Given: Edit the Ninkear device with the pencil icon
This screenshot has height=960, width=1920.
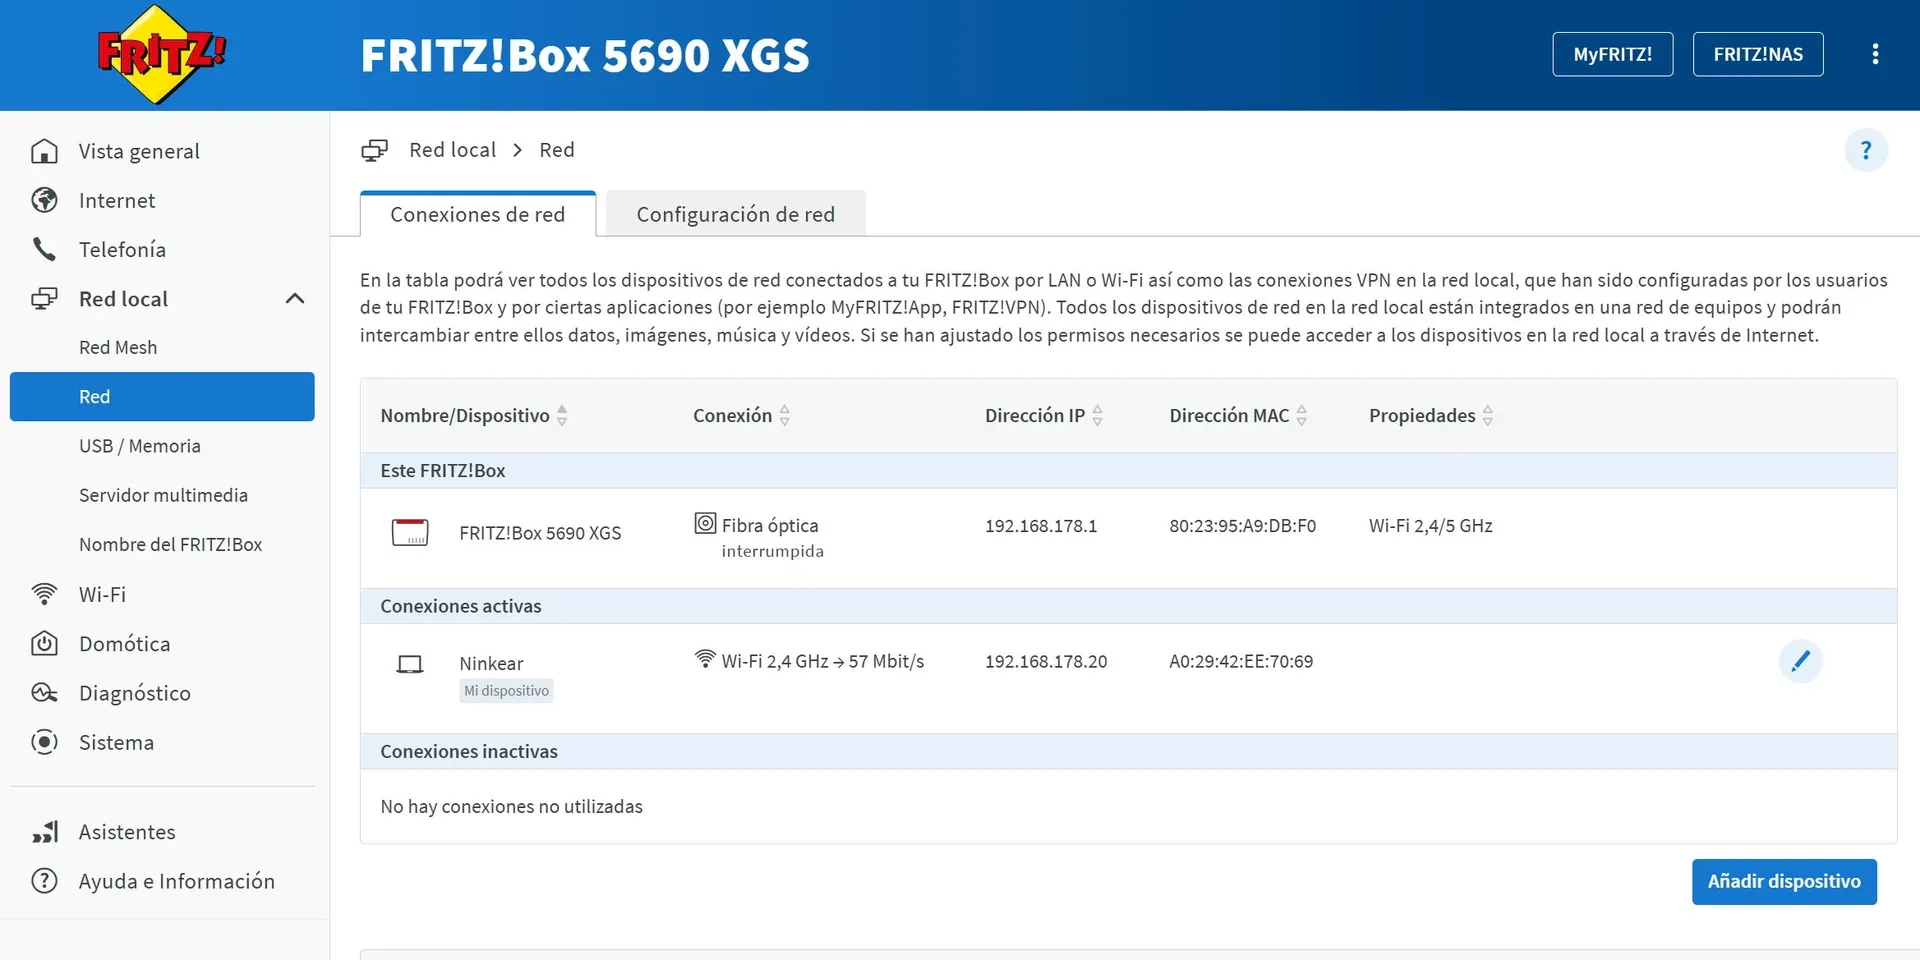Looking at the screenshot, I should tap(1800, 661).
